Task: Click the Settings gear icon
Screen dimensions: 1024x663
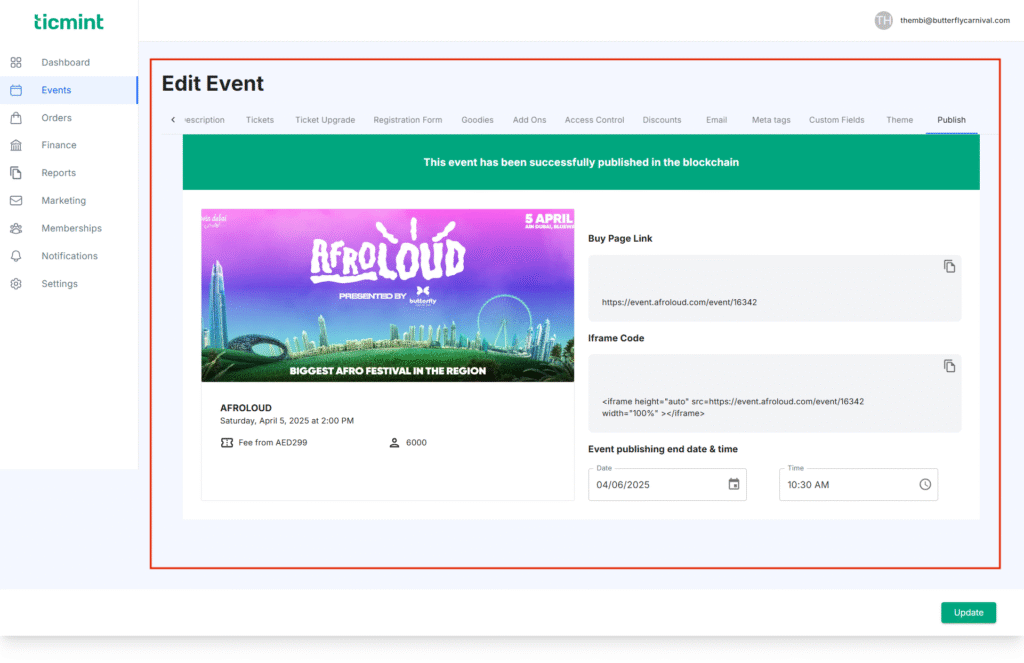Action: [x=16, y=283]
